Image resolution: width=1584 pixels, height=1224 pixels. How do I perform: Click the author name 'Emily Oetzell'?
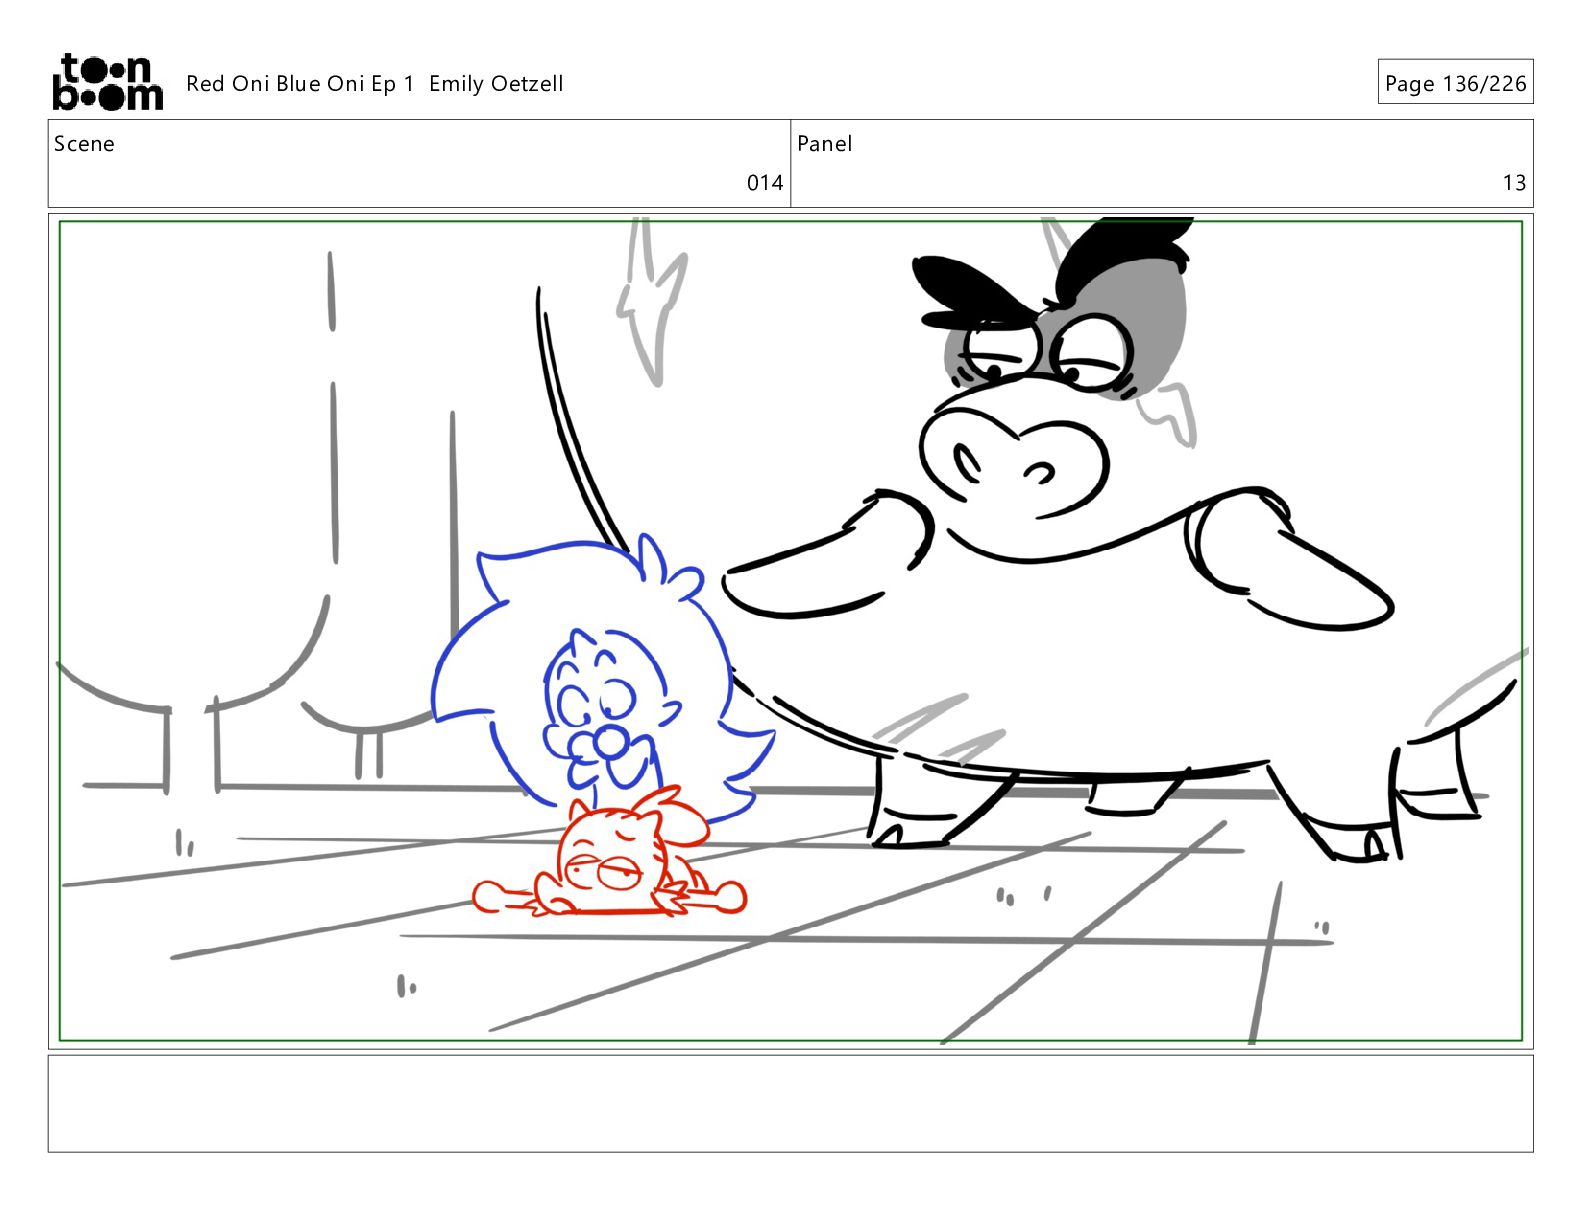(x=496, y=84)
